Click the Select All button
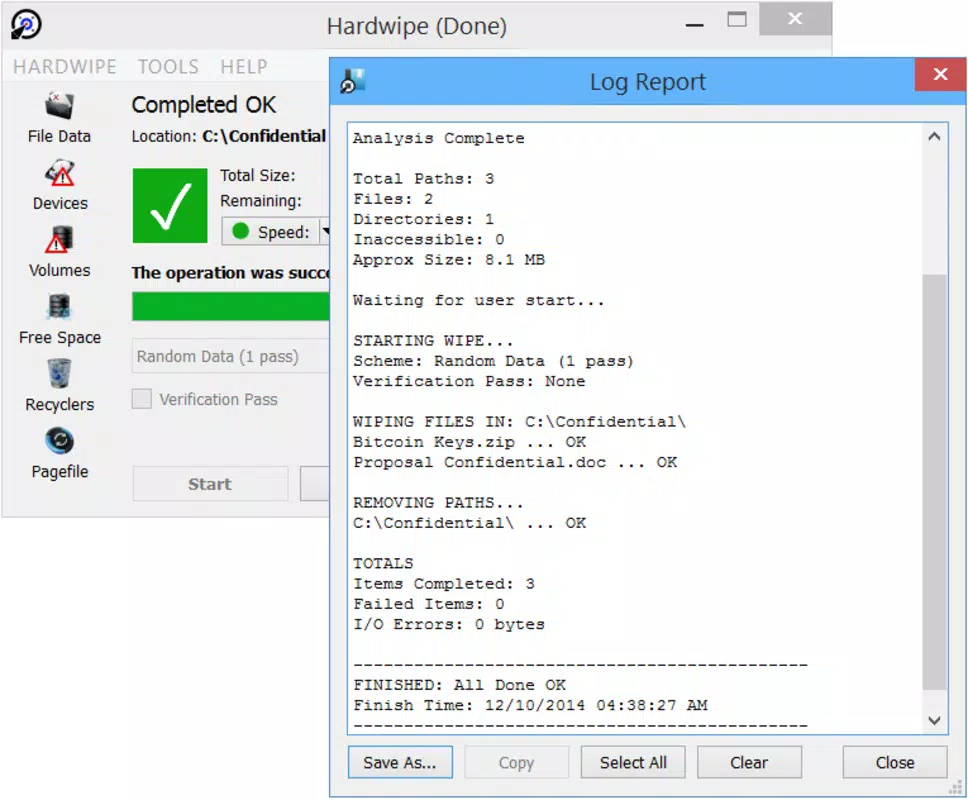 633,762
